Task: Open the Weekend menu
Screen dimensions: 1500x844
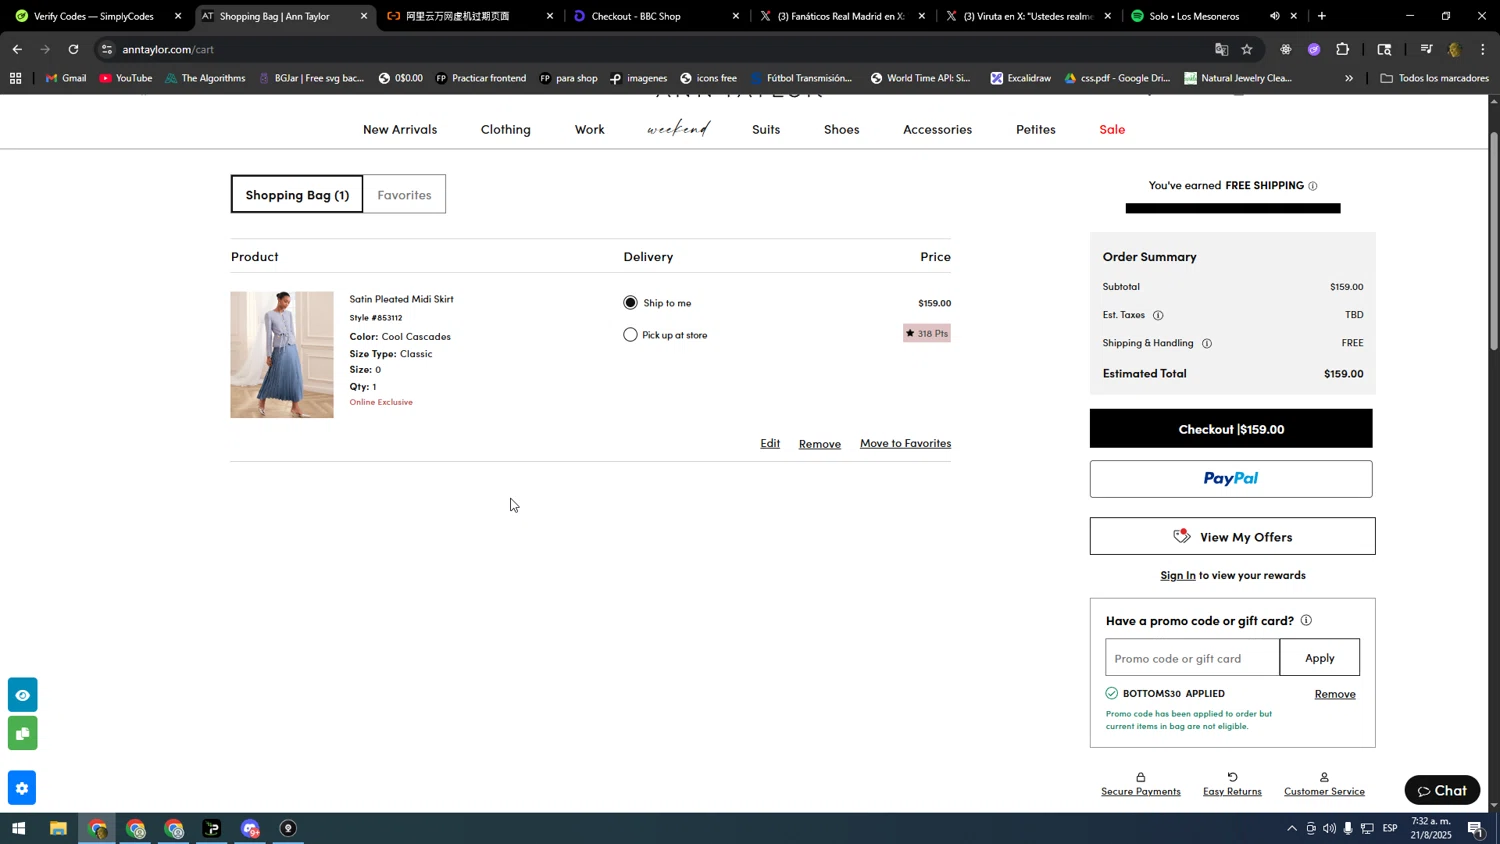Action: (679, 129)
